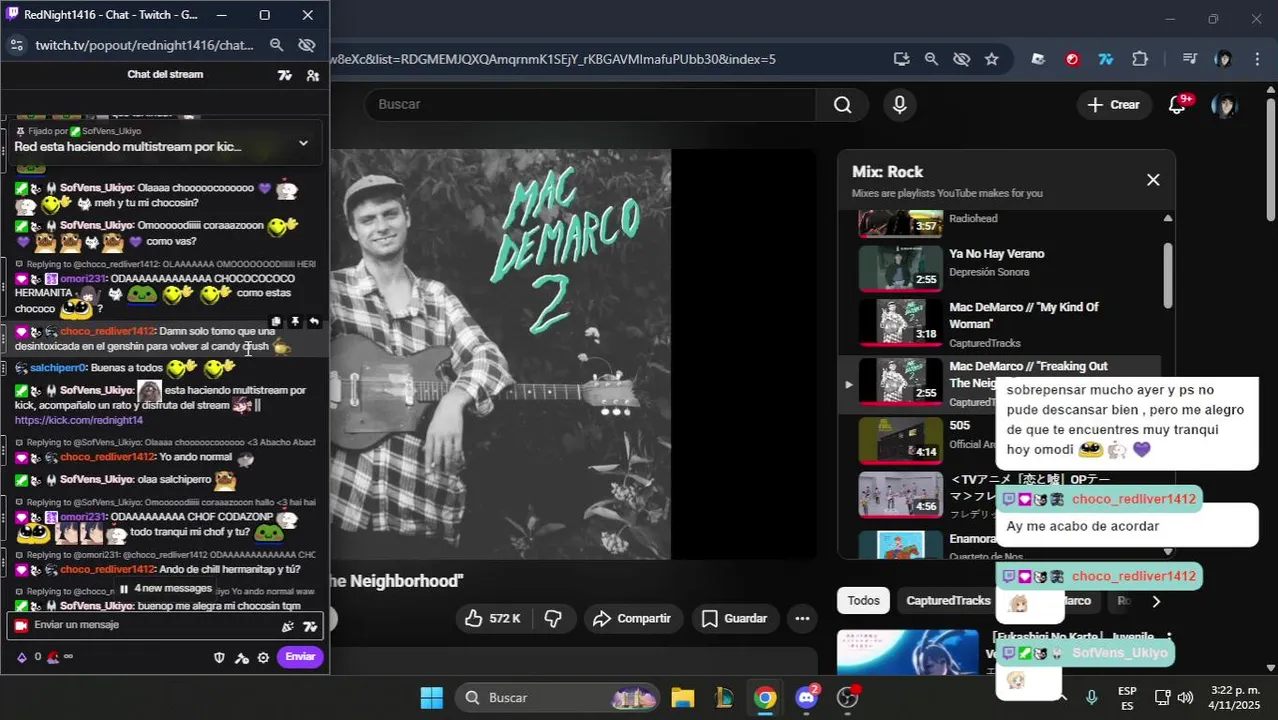Click install app icon in Chrome address bar
Viewport: 1278px width, 720px height.
(901, 59)
